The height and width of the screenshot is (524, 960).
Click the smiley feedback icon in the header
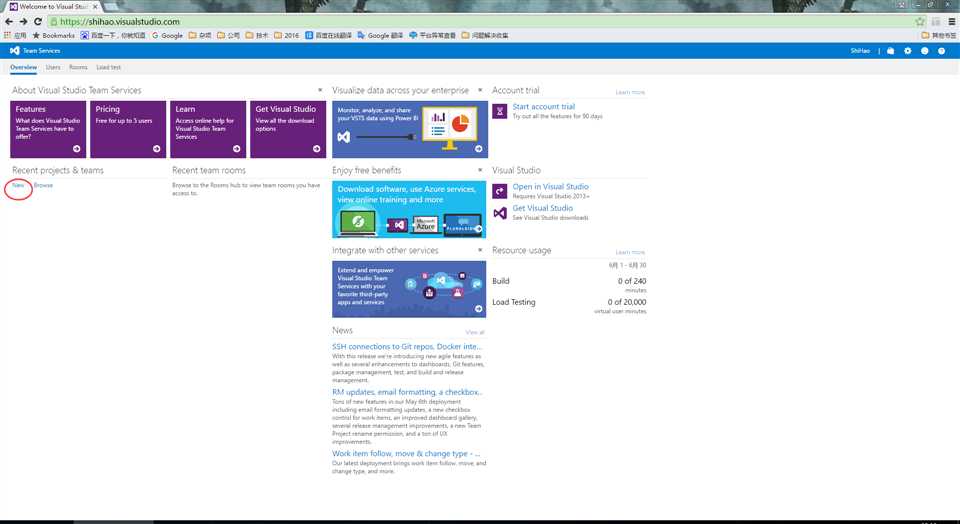coord(924,51)
